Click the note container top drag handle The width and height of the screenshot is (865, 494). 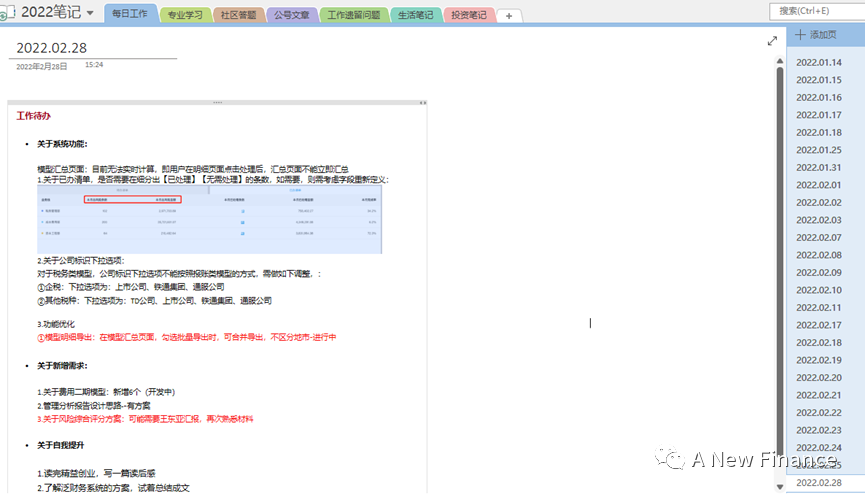click(x=217, y=103)
